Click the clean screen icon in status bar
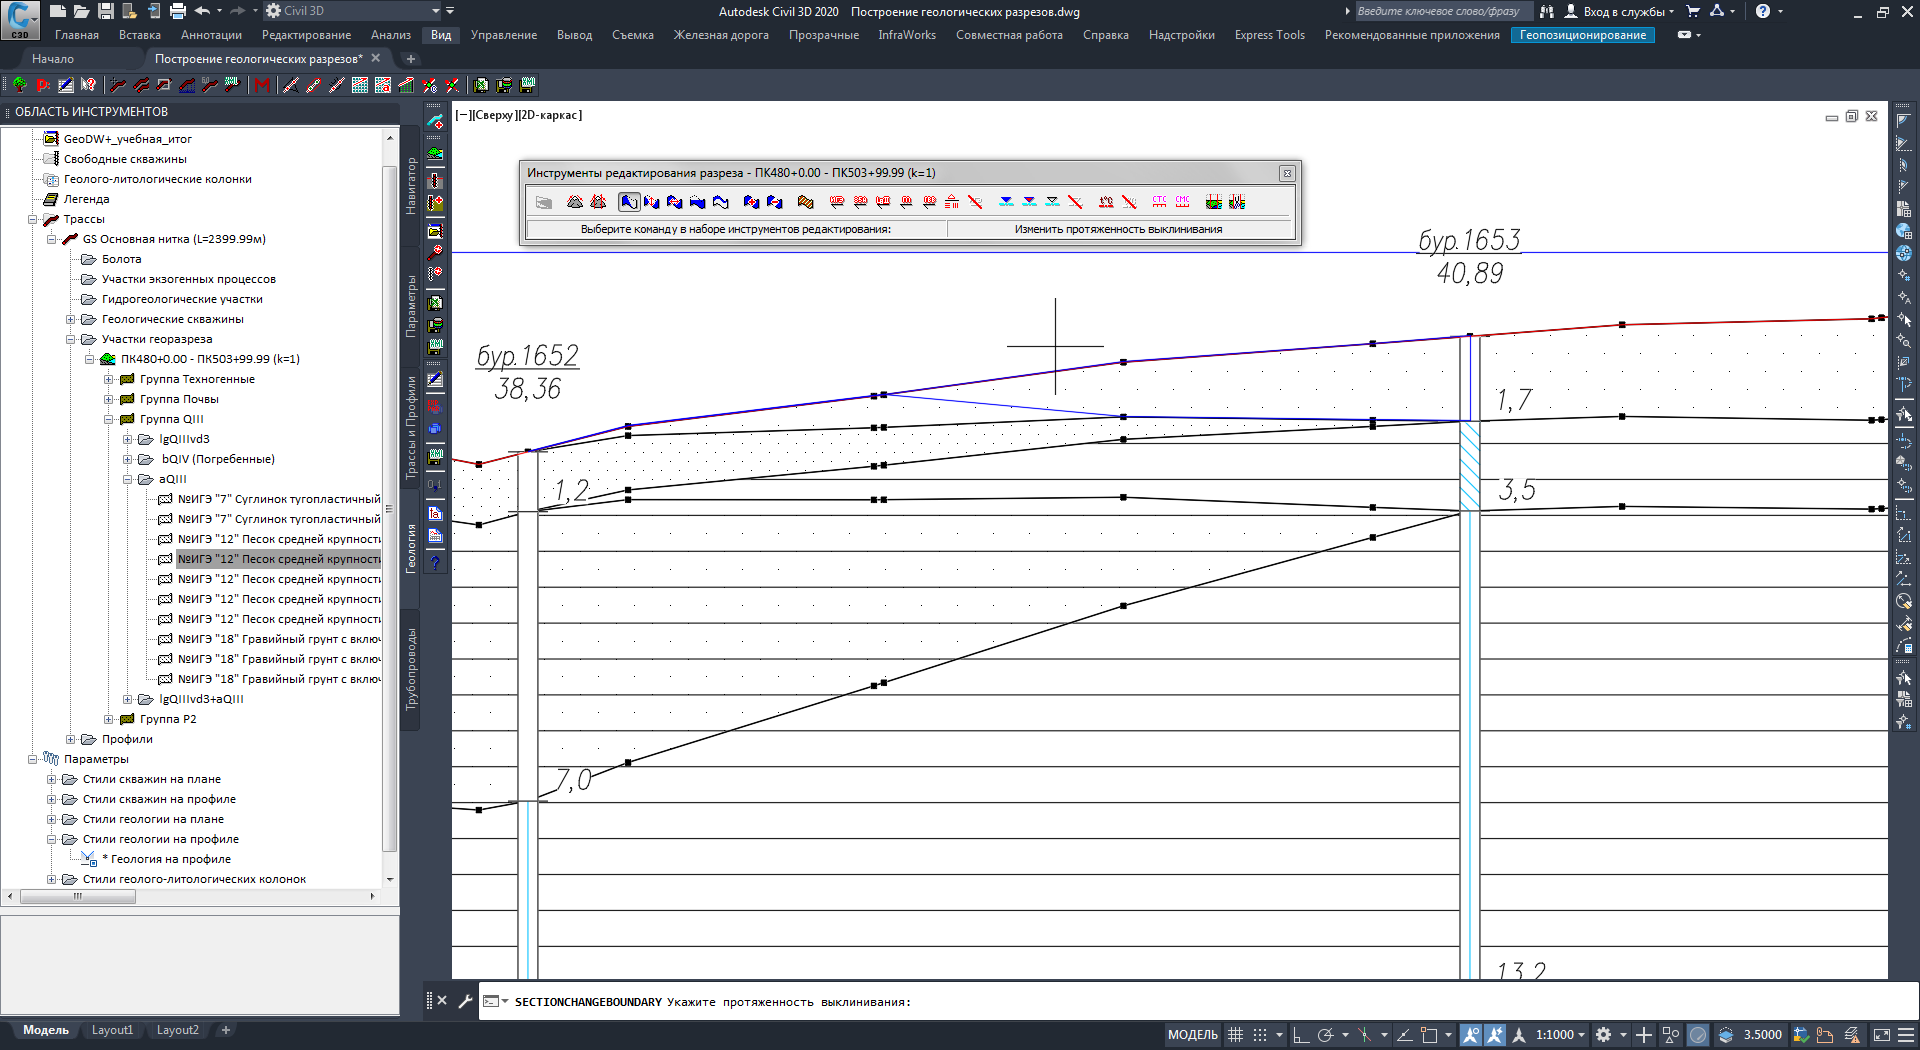Image resolution: width=1920 pixels, height=1050 pixels. click(1881, 1035)
